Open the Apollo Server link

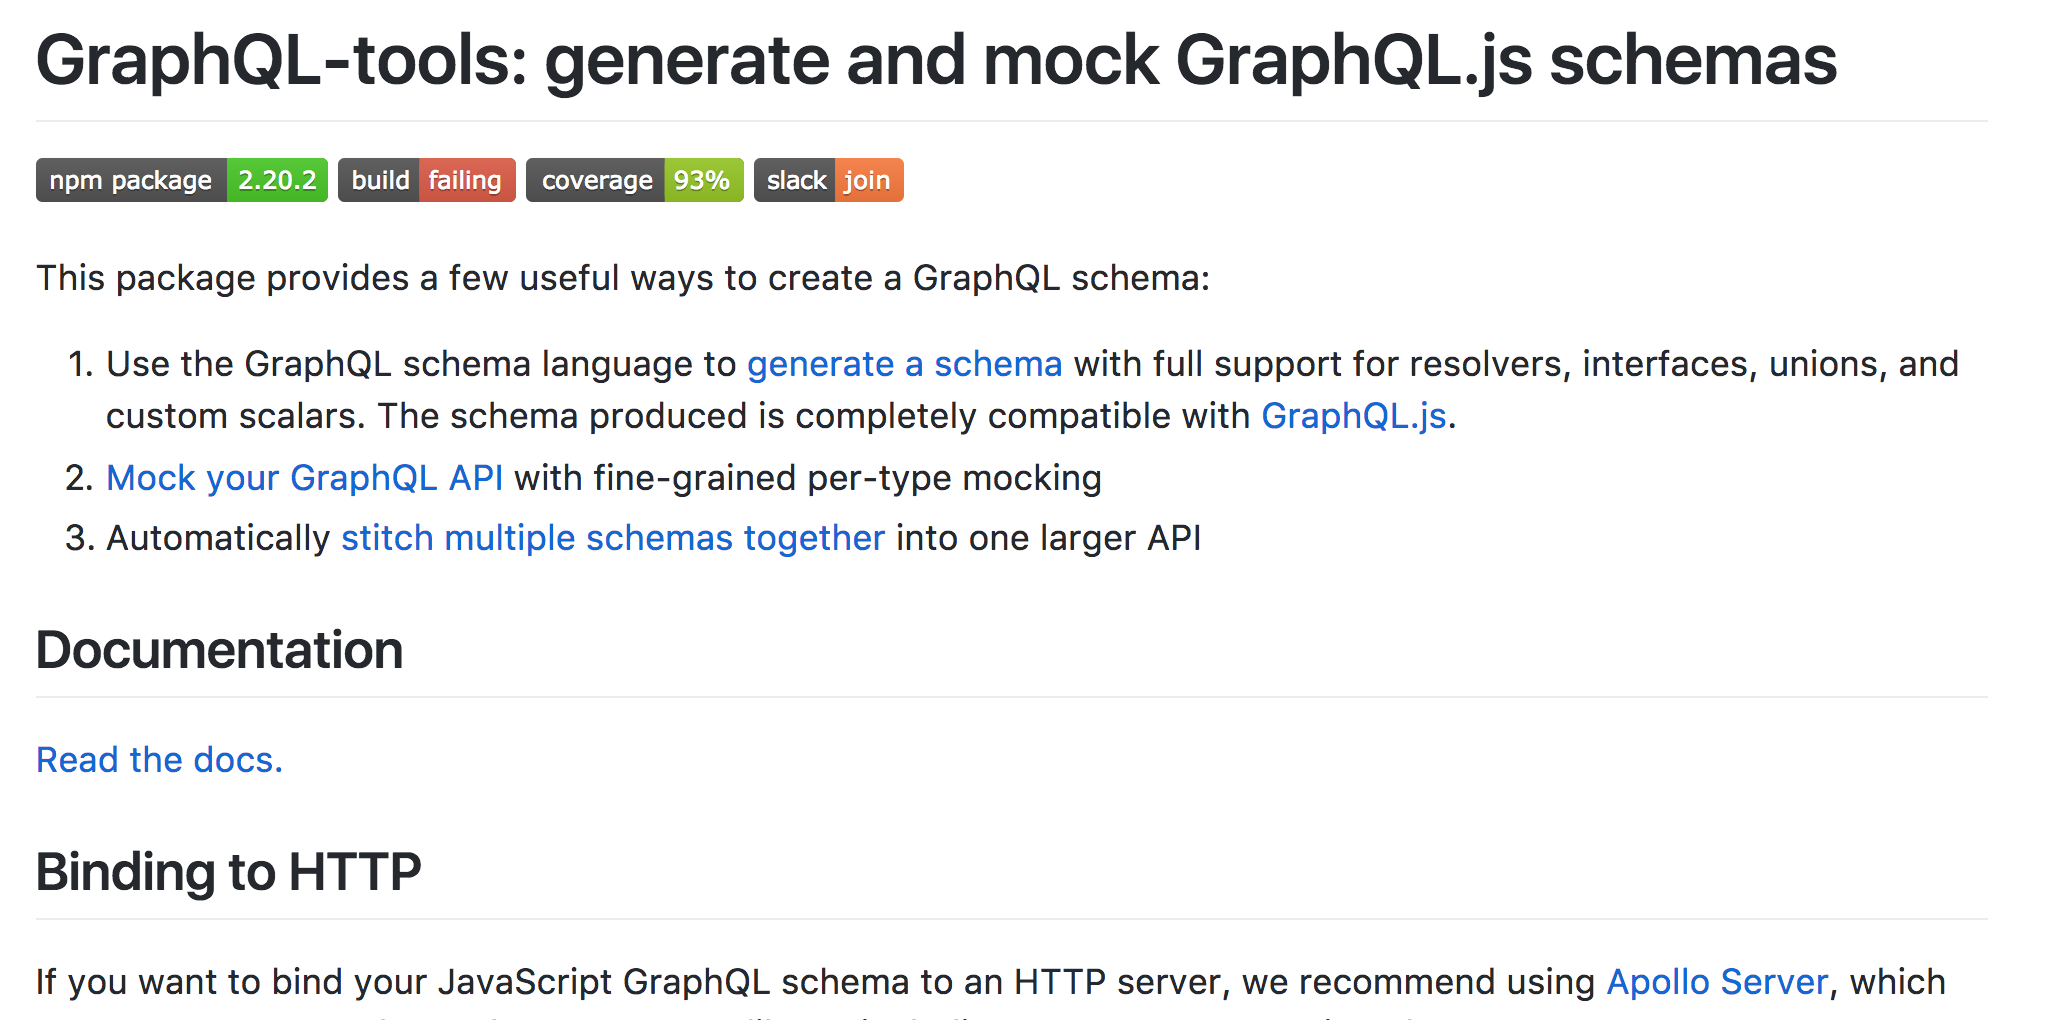tap(1717, 982)
